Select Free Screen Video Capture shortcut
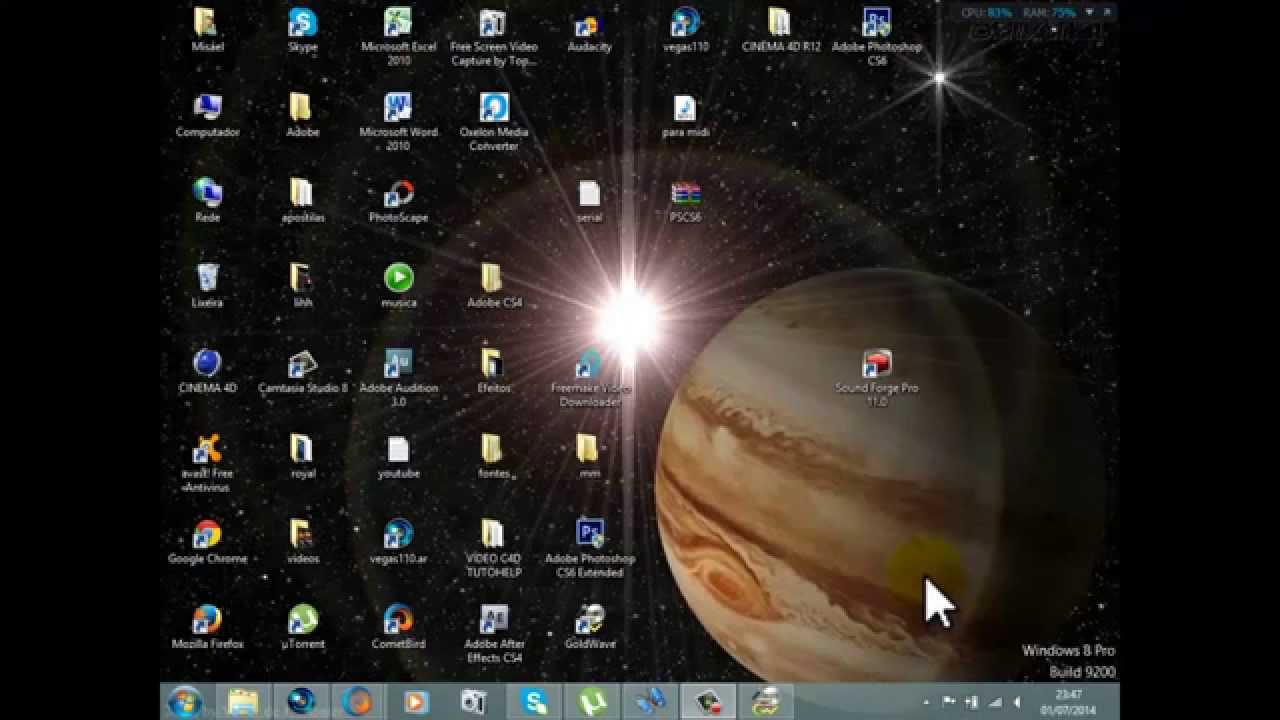The image size is (1280, 720). (x=494, y=37)
